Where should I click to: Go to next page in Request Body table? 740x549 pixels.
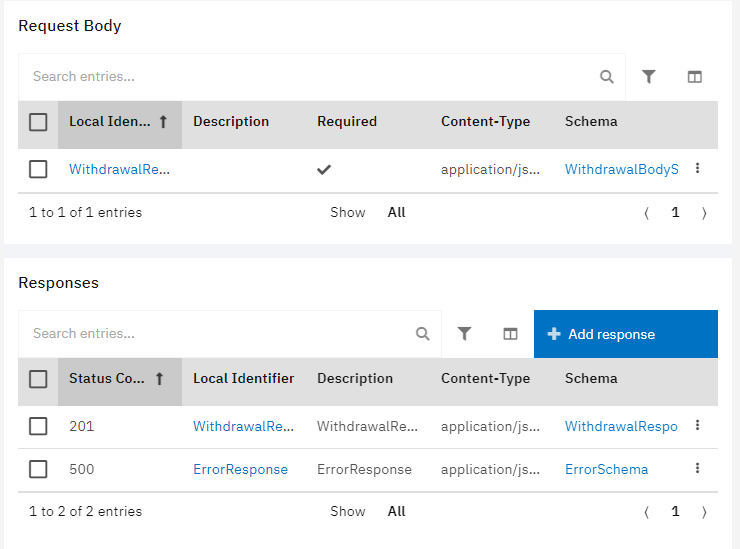point(704,213)
